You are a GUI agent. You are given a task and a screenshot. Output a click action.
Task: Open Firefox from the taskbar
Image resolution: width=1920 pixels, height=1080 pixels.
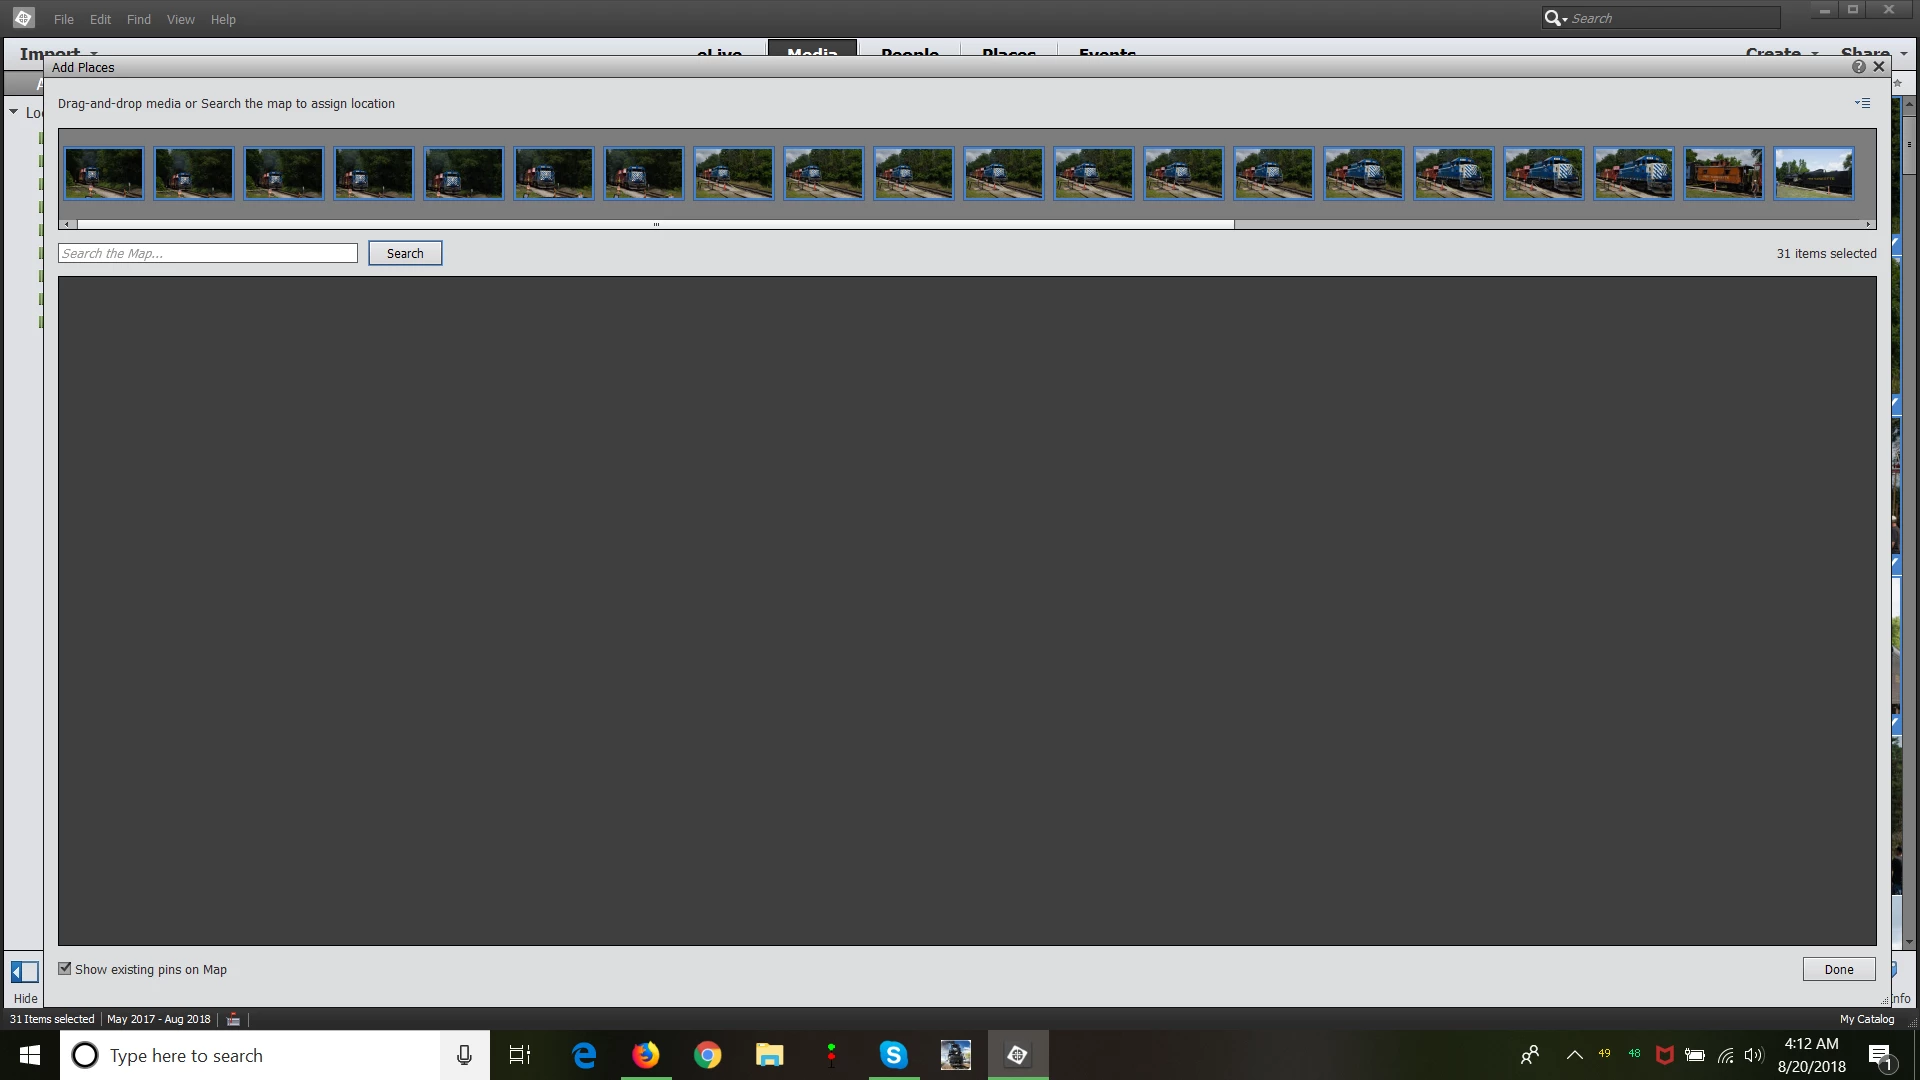(646, 1055)
